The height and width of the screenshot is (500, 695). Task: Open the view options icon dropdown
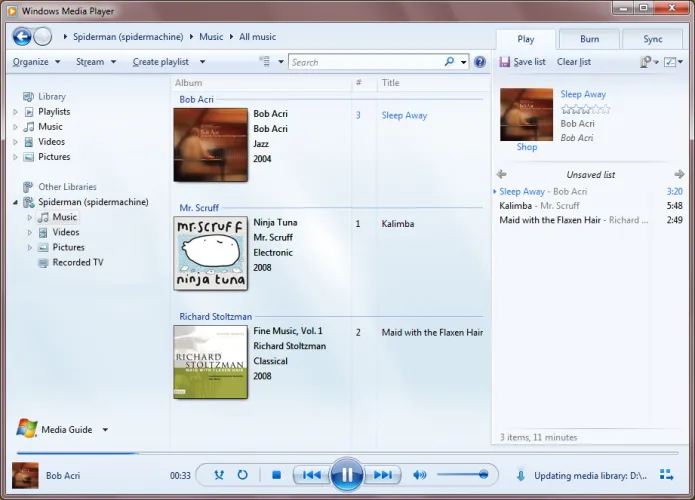click(x=265, y=62)
